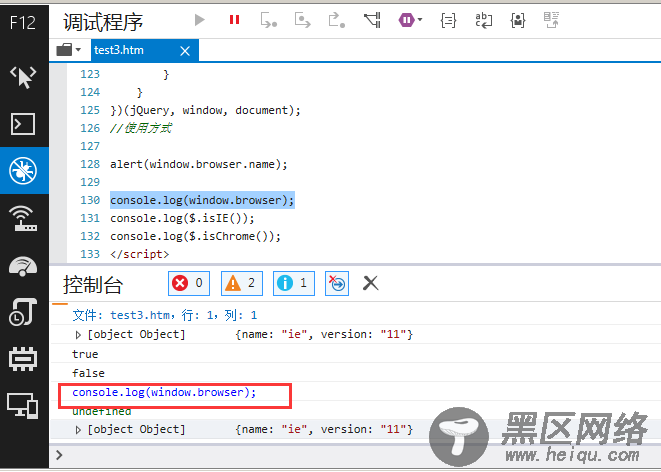Expand the last [object Object] console entry
The width and height of the screenshot is (661, 472).
click(78, 430)
